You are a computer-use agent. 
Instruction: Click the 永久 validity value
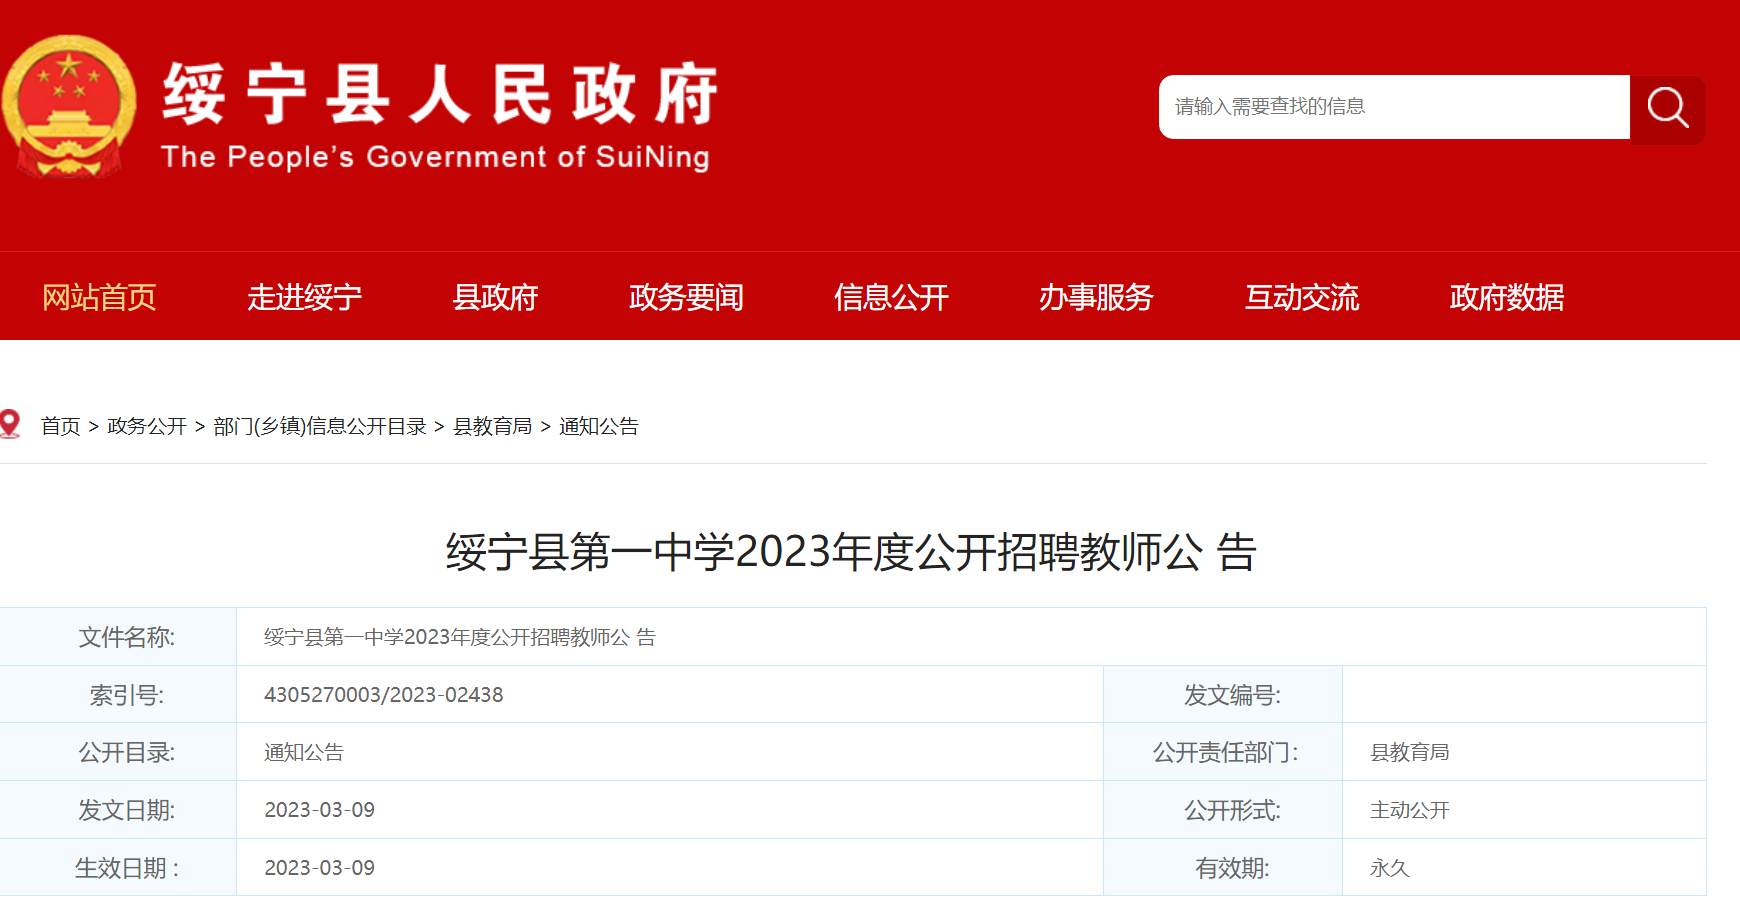[1390, 868]
